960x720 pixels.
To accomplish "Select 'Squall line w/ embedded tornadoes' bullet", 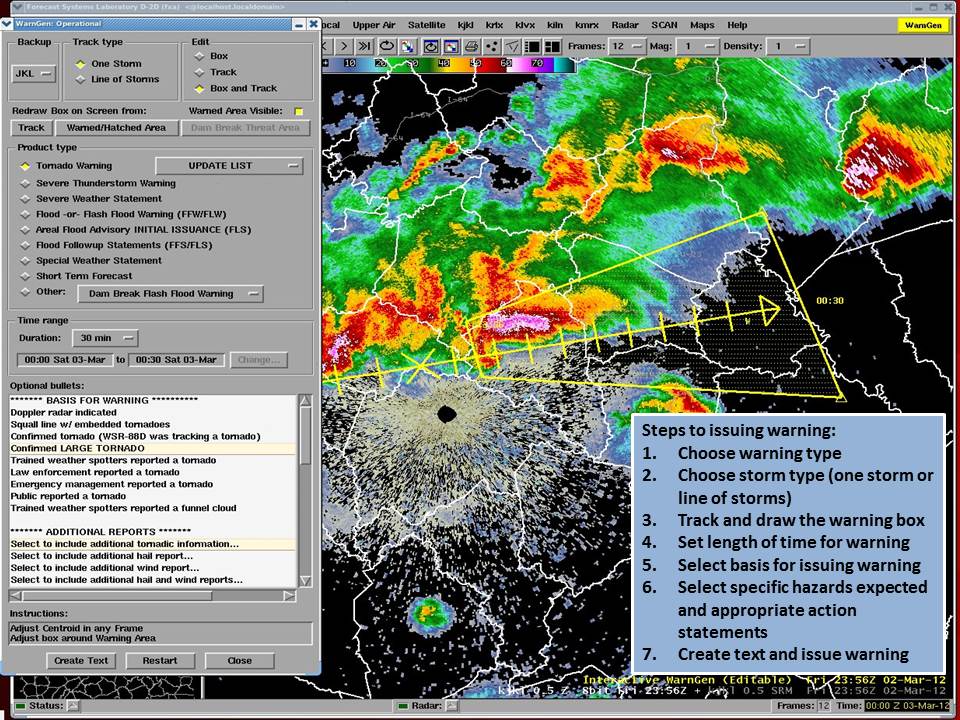I will tap(152, 424).
